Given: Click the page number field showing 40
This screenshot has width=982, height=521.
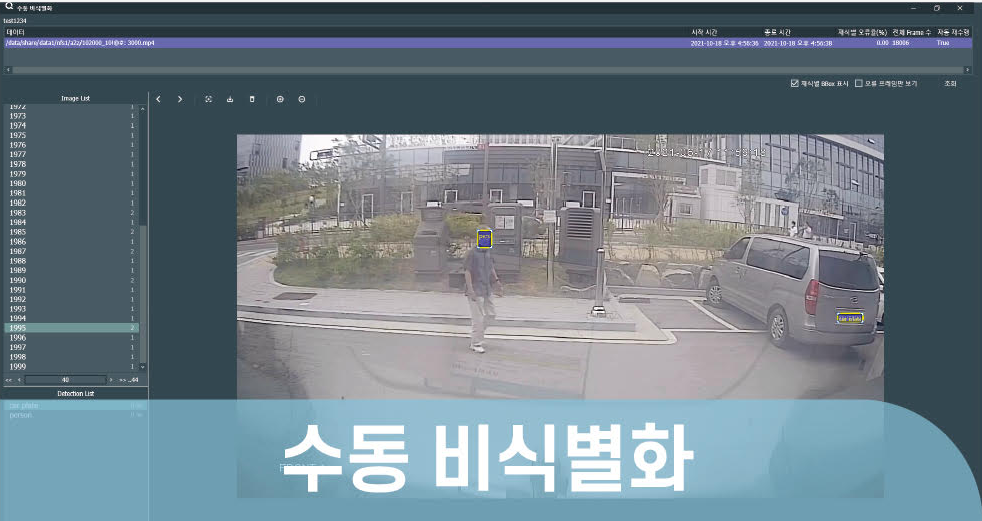Looking at the screenshot, I should pyautogui.click(x=66, y=380).
